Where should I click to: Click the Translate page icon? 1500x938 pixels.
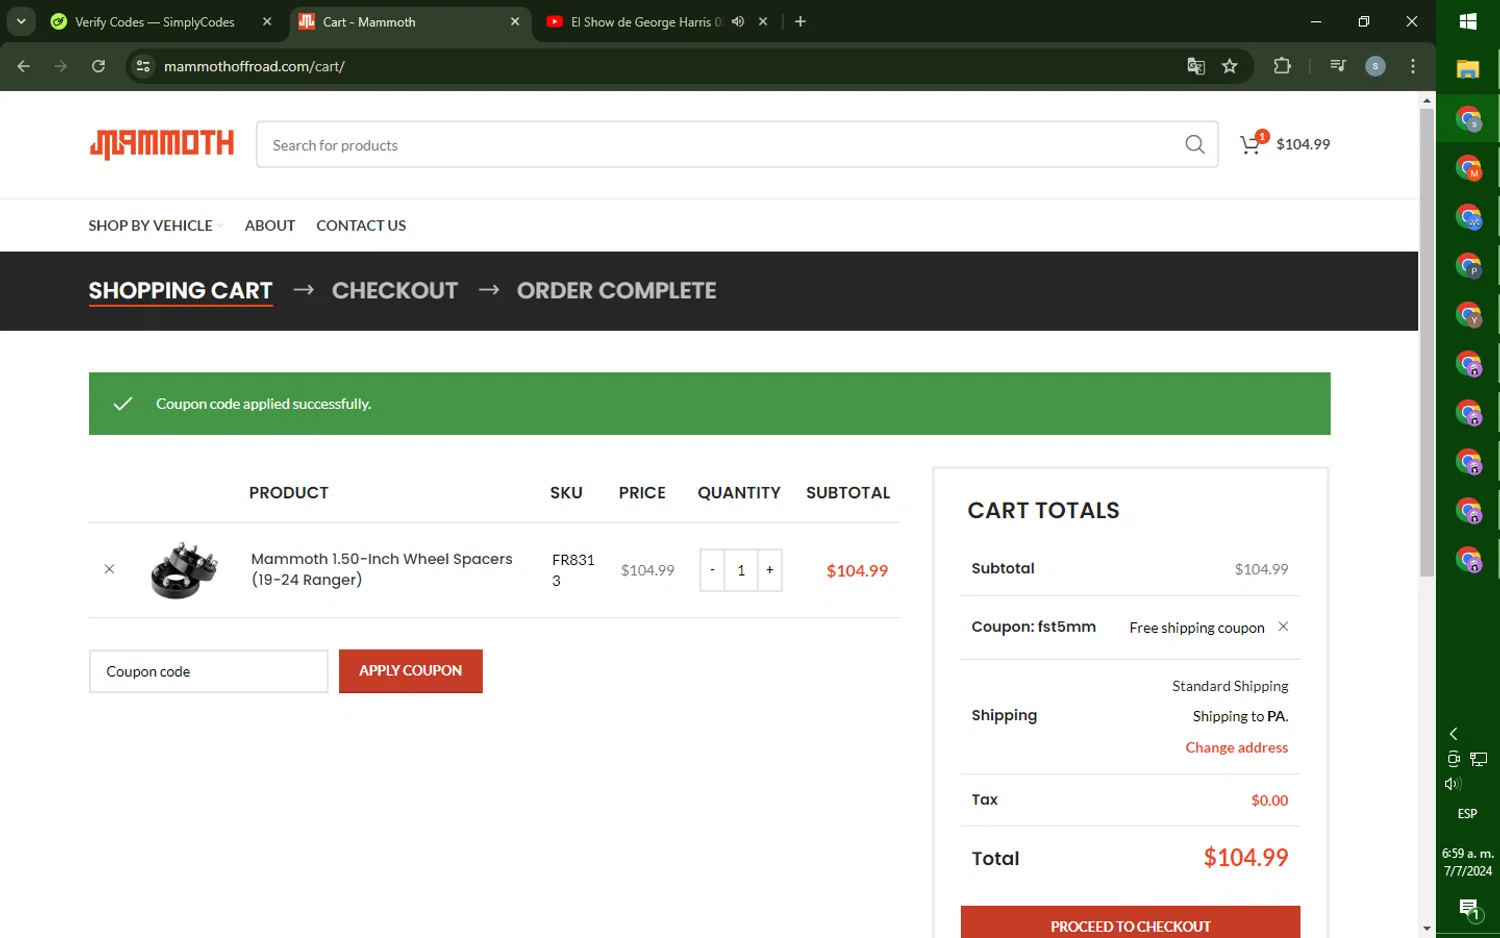[x=1196, y=66]
